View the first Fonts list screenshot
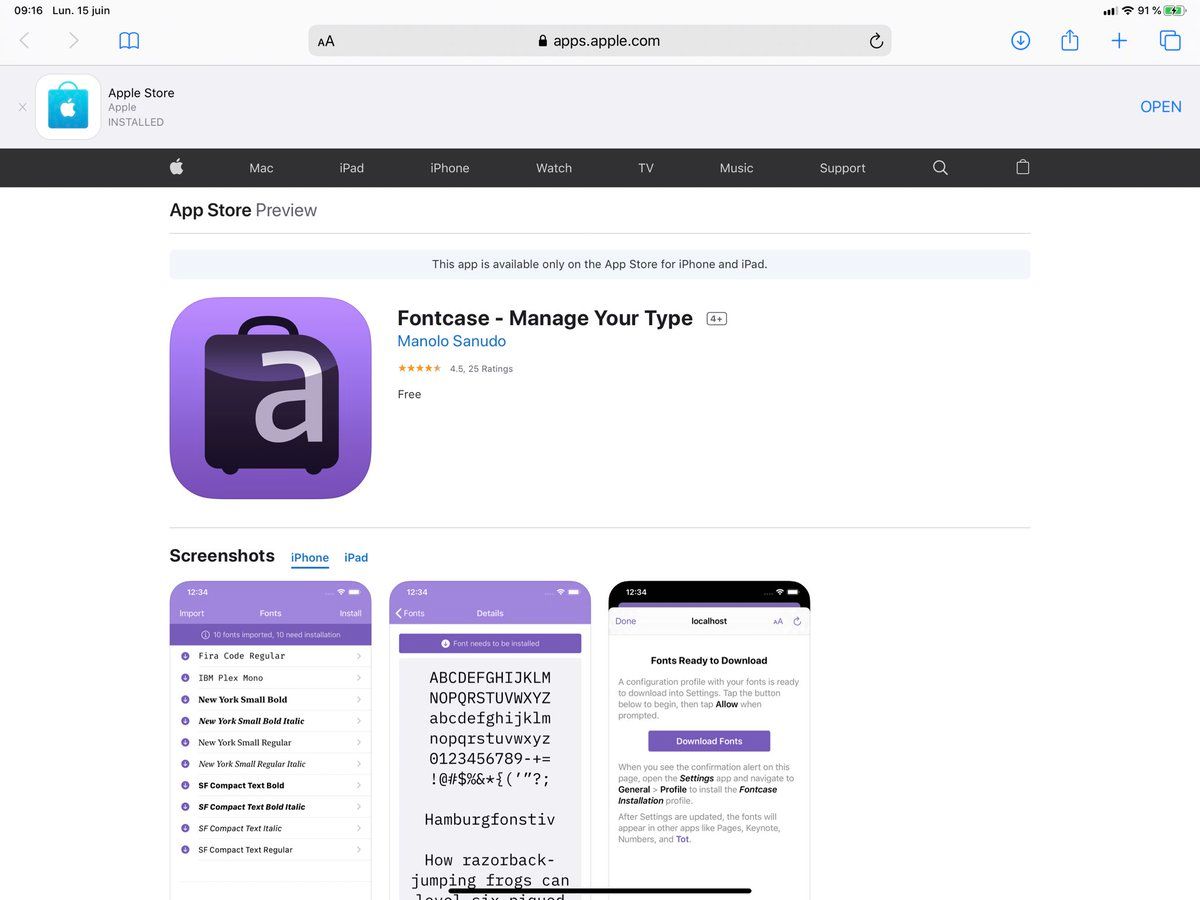The width and height of the screenshot is (1200, 900). (270, 740)
